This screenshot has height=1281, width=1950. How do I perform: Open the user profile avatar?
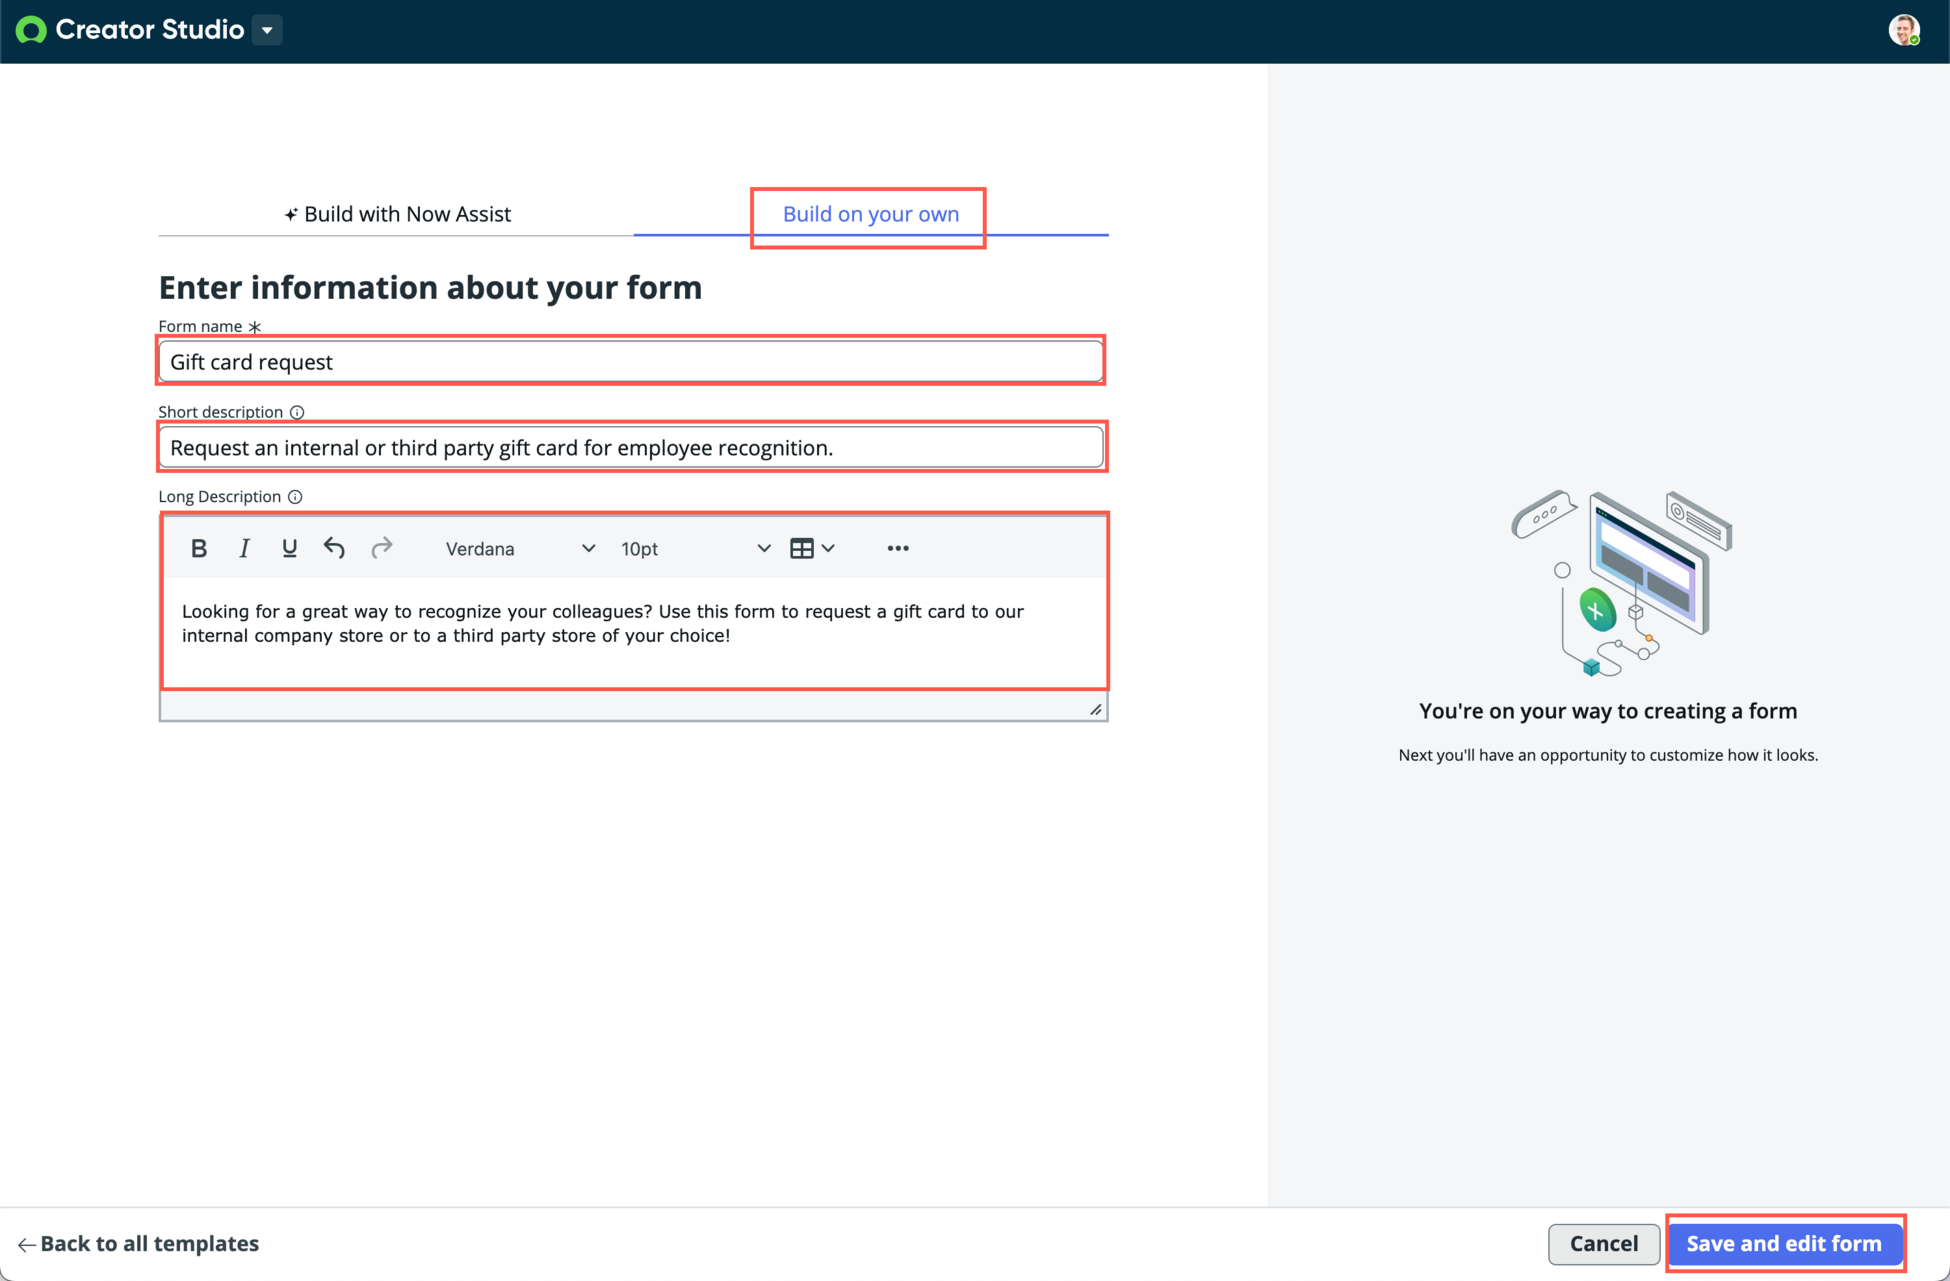(1903, 30)
